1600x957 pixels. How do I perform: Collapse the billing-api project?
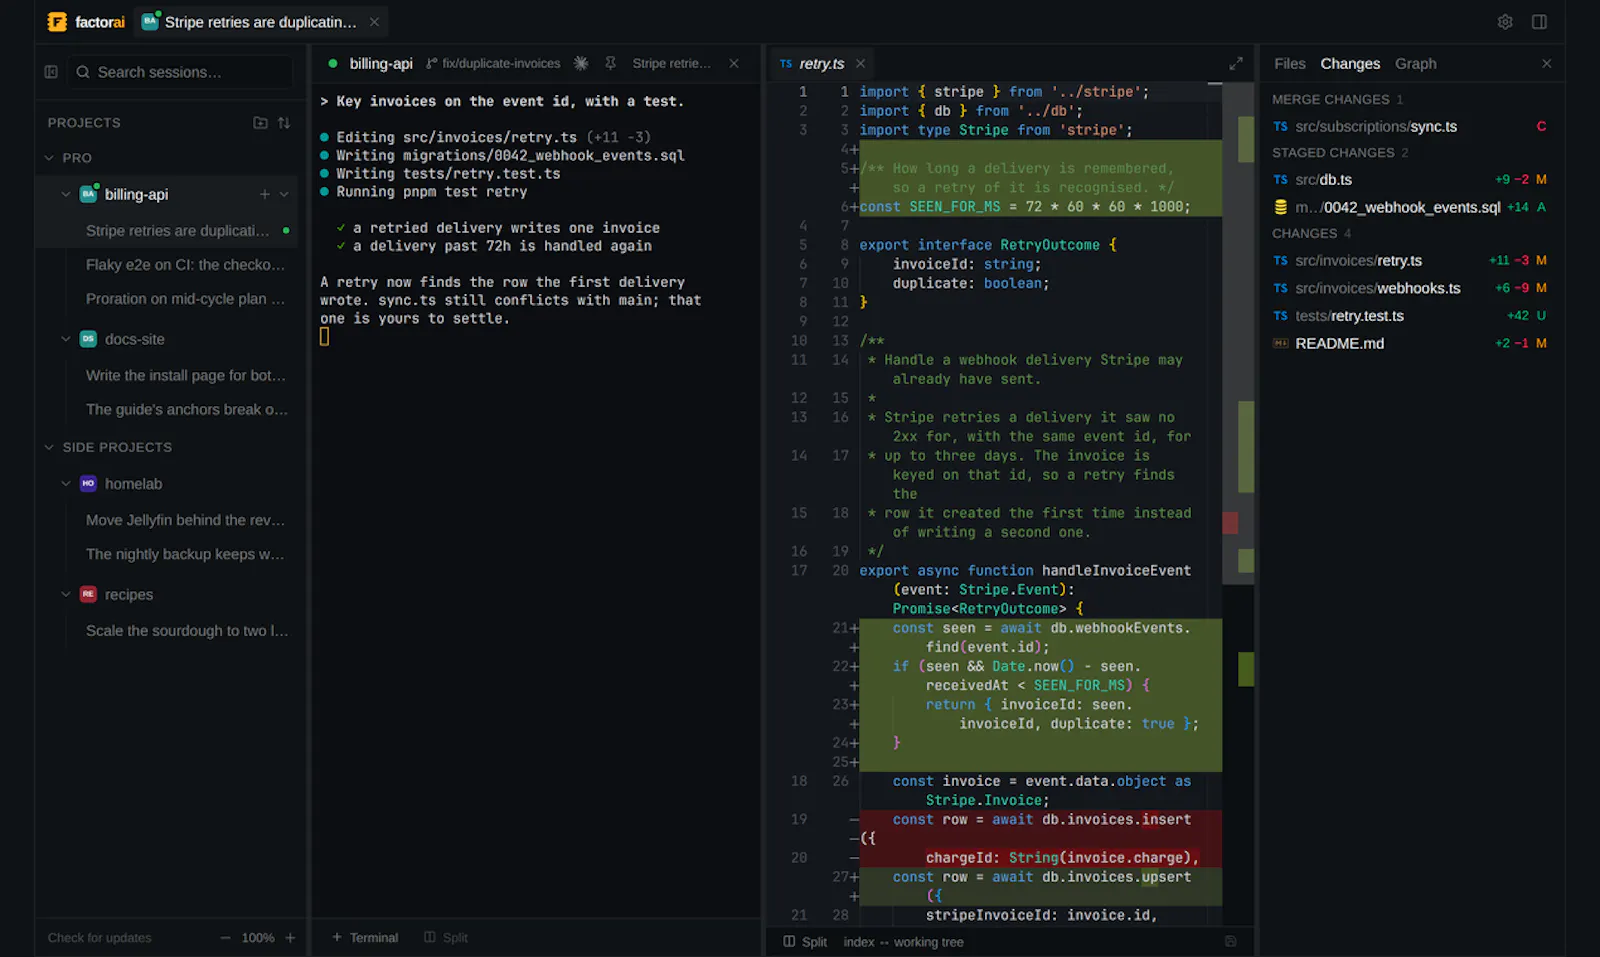(x=66, y=194)
